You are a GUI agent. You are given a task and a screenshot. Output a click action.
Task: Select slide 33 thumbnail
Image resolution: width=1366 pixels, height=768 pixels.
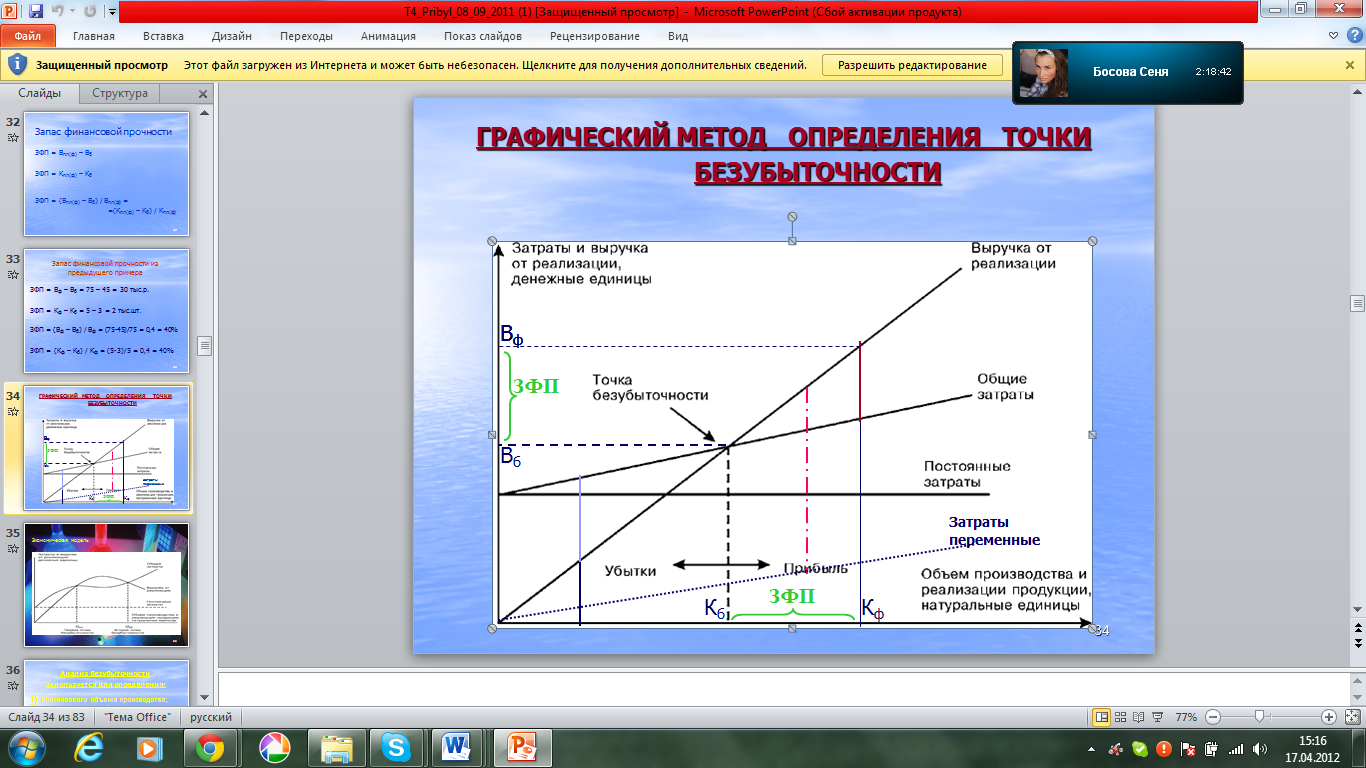click(x=106, y=310)
